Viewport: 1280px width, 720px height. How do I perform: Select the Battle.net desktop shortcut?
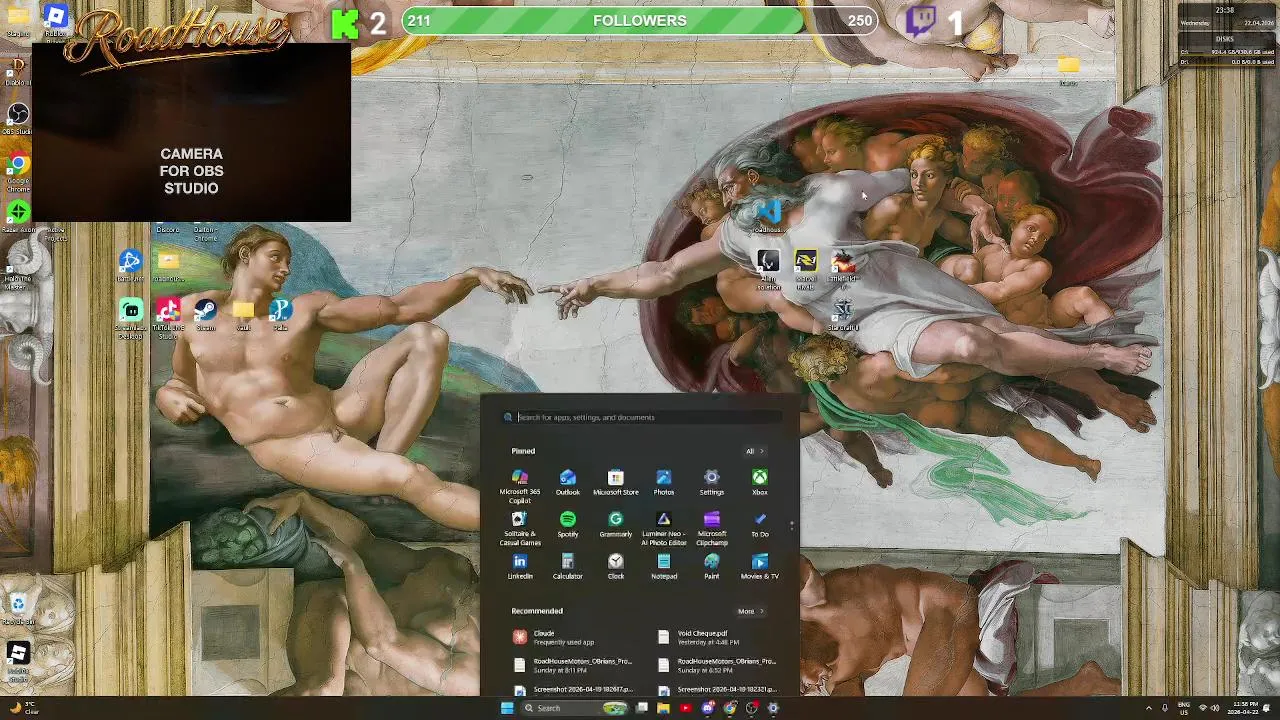[130, 266]
